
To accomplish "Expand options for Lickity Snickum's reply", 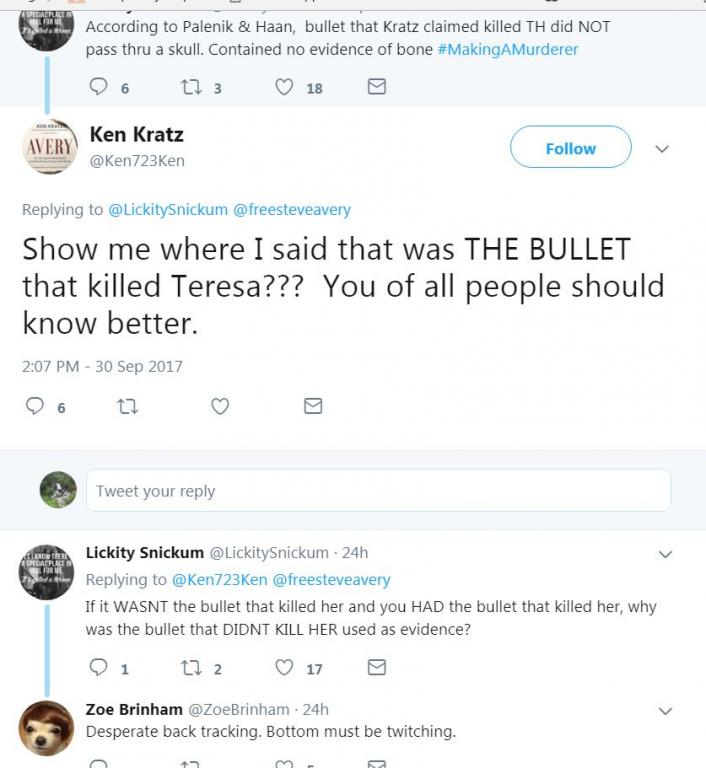I will (x=665, y=554).
